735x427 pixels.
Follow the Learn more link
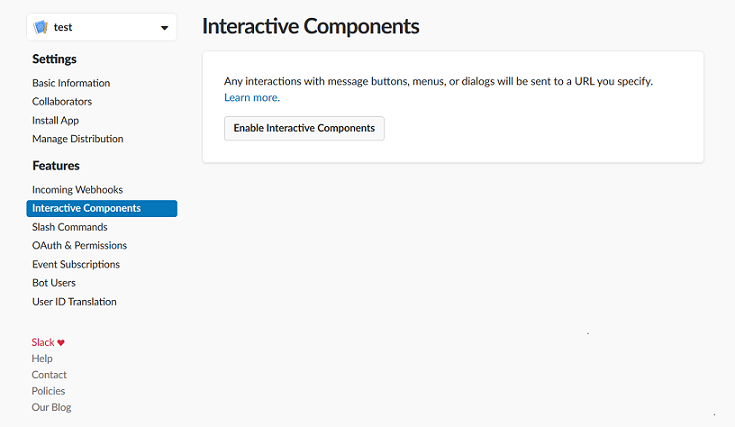251,97
